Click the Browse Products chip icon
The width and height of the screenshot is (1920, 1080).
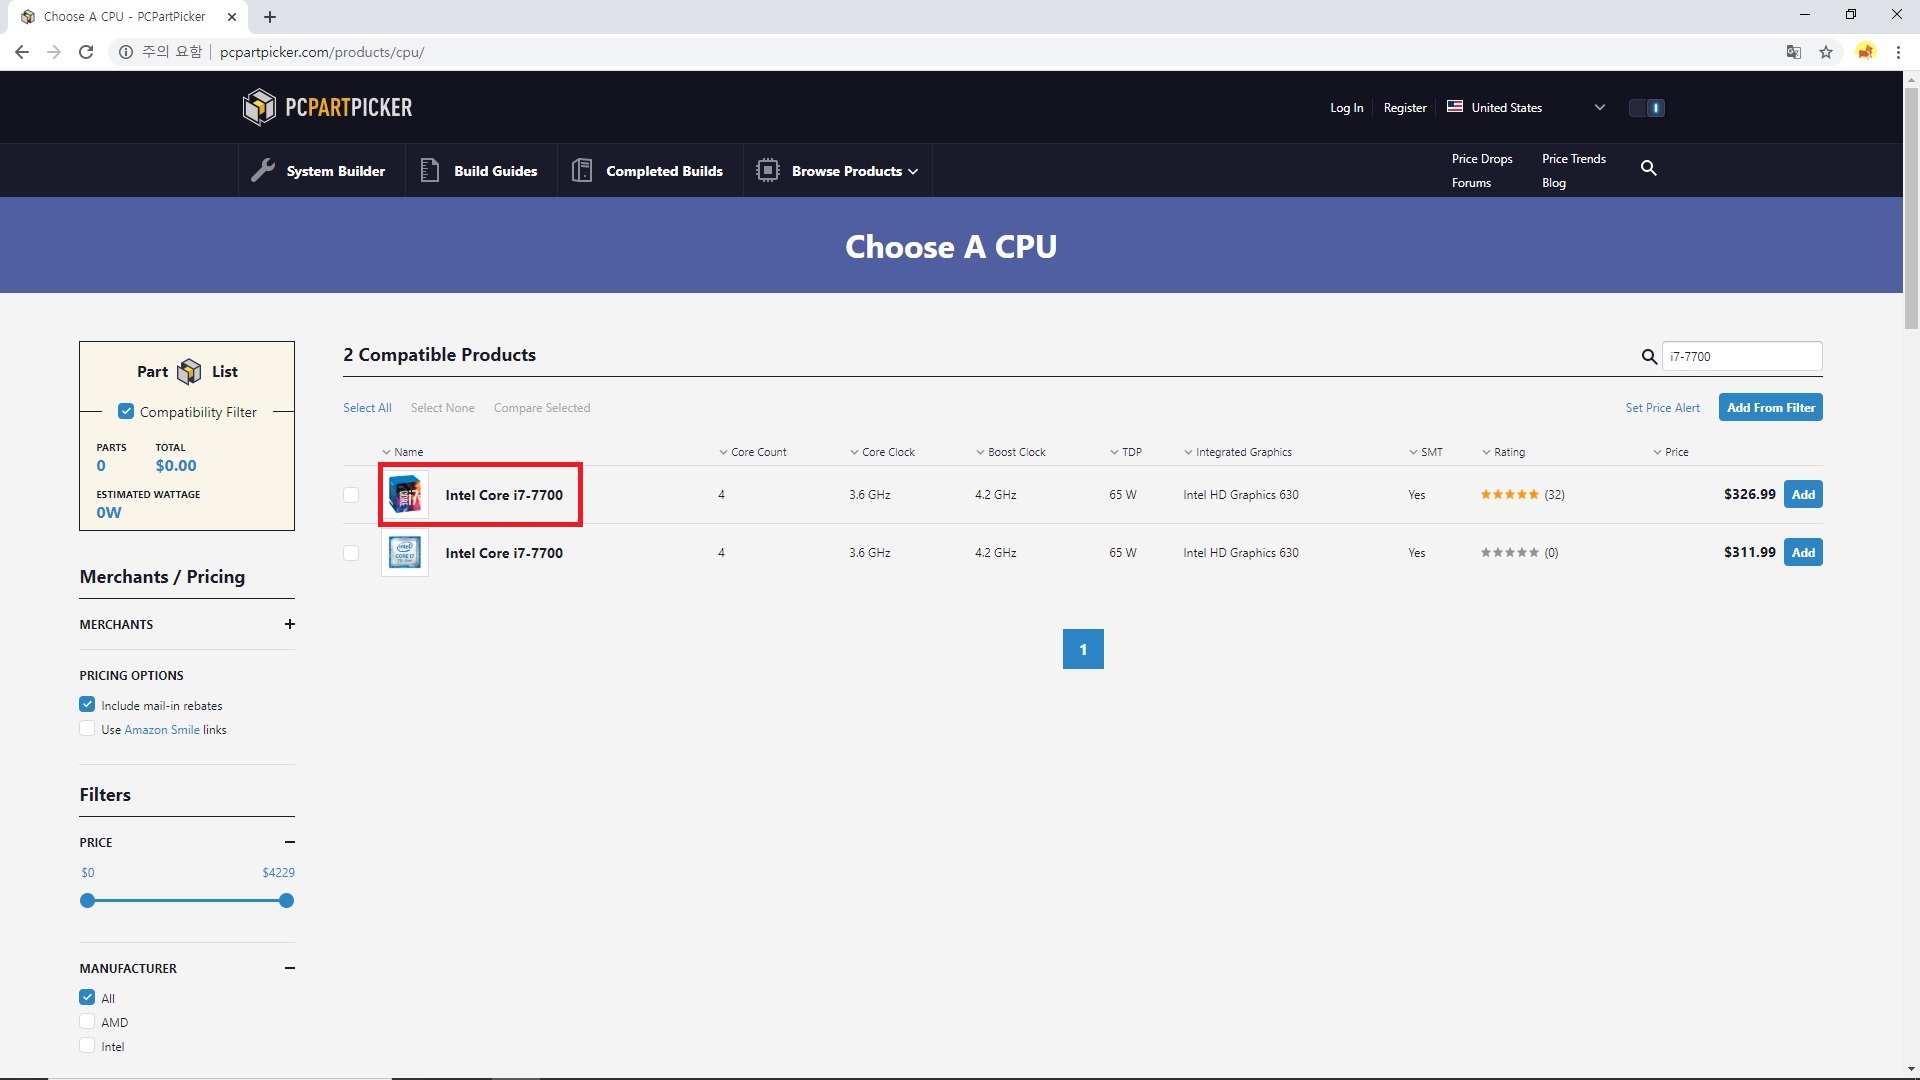pyautogui.click(x=768, y=170)
